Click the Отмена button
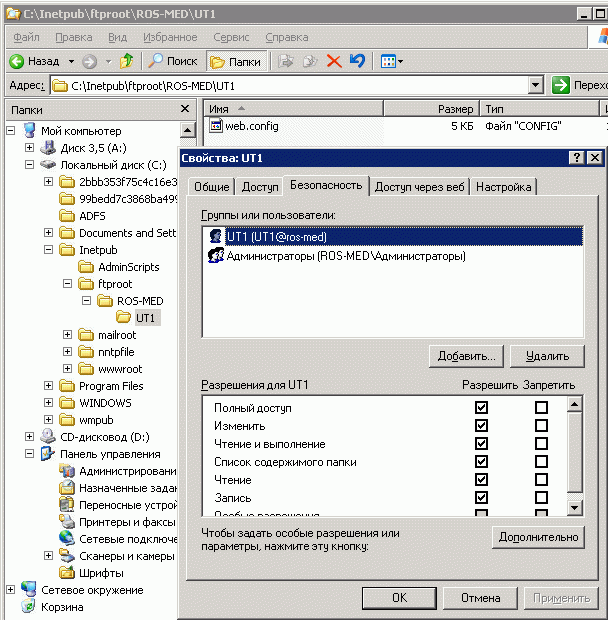 [480, 597]
